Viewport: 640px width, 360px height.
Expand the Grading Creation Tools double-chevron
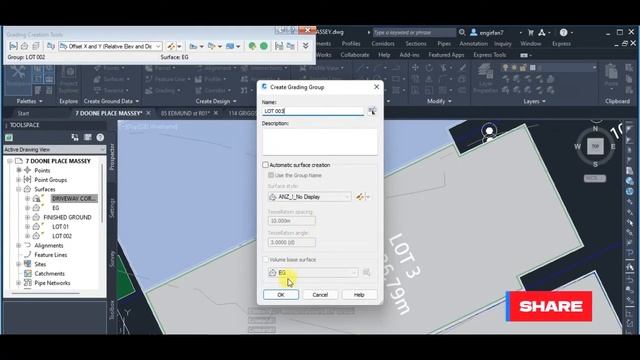[x=305, y=46]
